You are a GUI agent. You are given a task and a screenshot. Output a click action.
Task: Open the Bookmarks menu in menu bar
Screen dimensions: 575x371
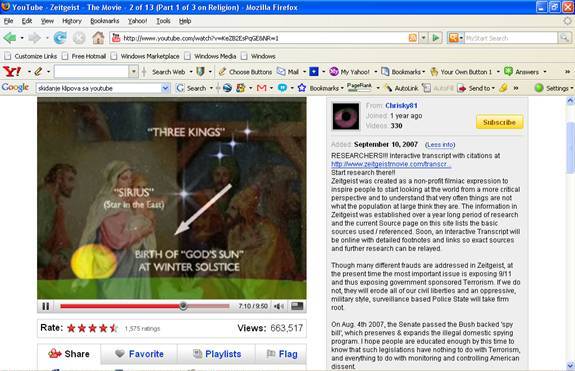pyautogui.click(x=105, y=21)
